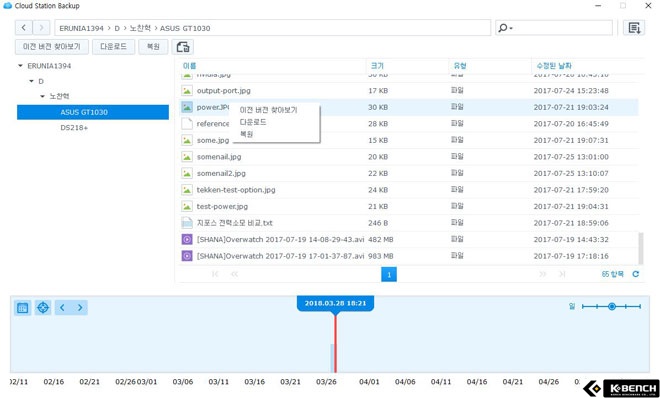The image size is (660, 398).
Task: Refresh the file list with reload icon
Action: (636, 274)
